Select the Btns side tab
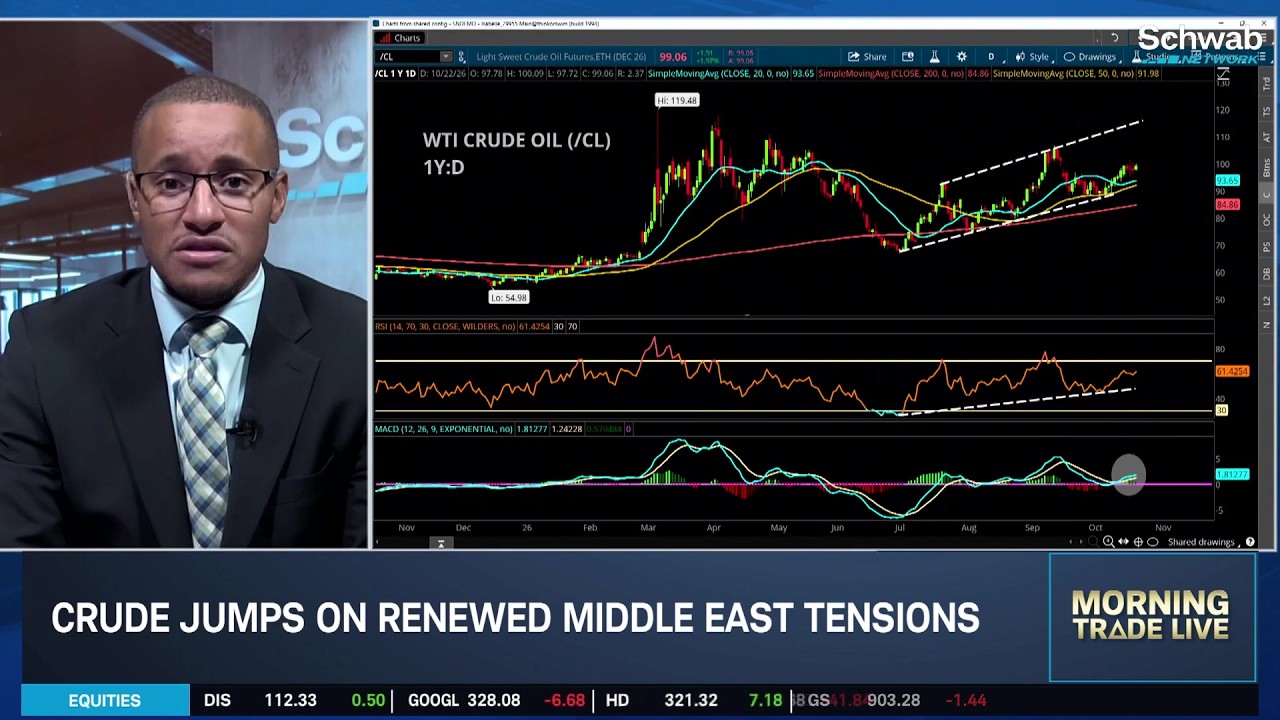This screenshot has height=720, width=1280. tap(1267, 166)
